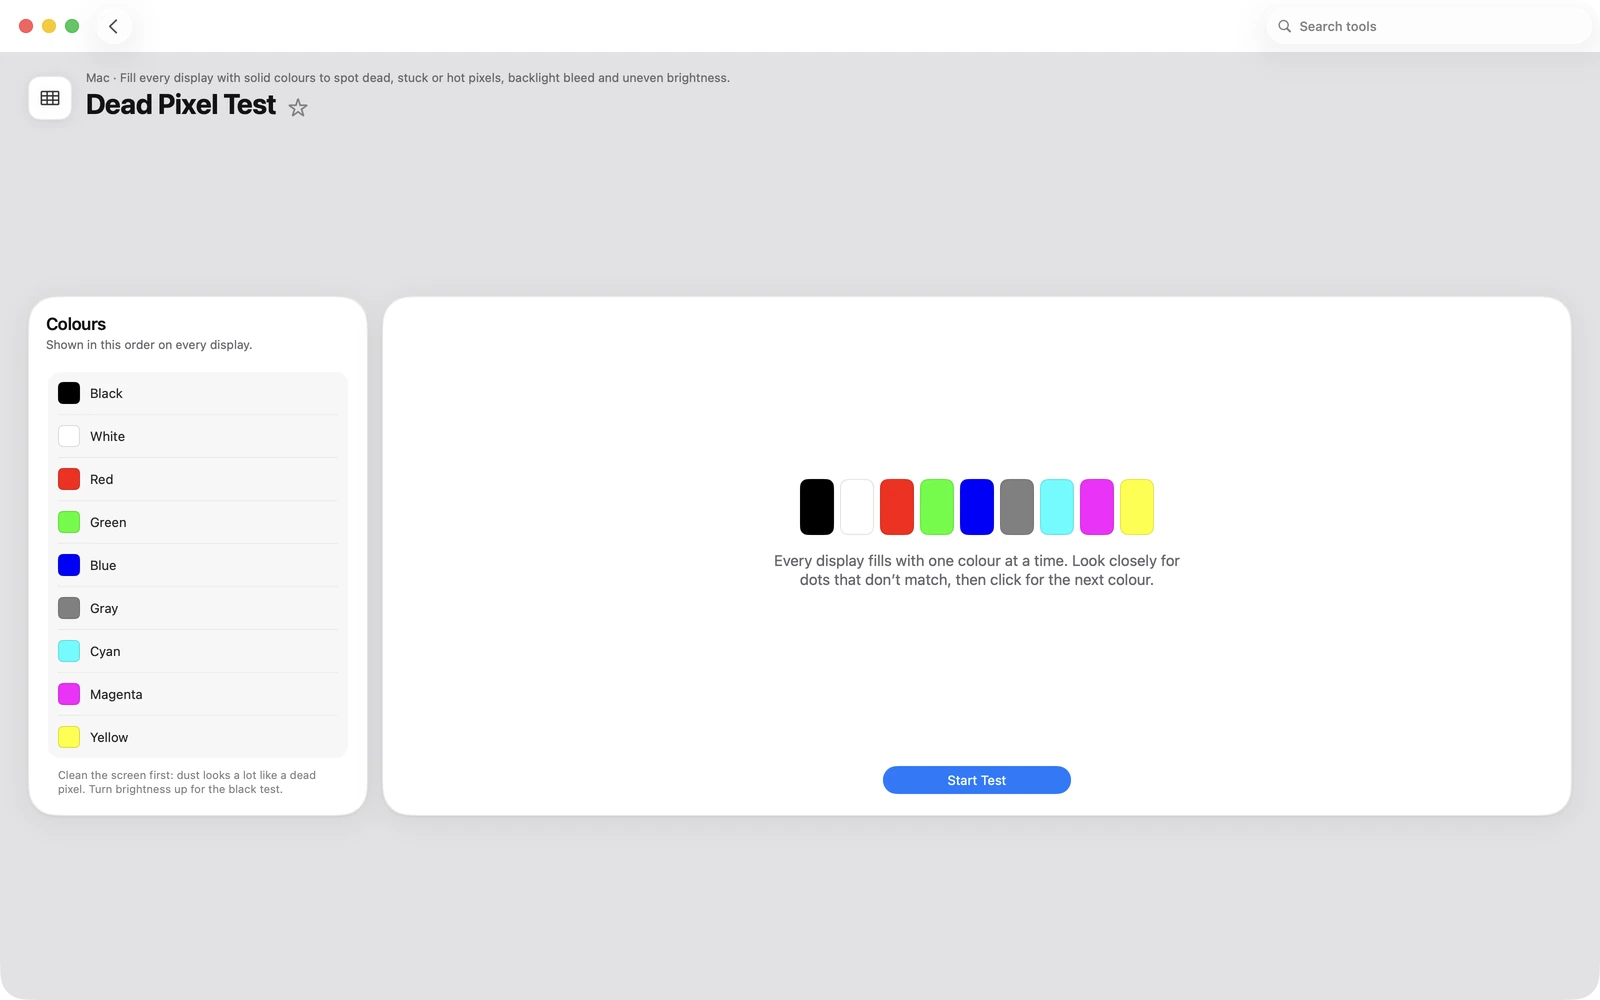Click the "Colours" panel heading

76,324
